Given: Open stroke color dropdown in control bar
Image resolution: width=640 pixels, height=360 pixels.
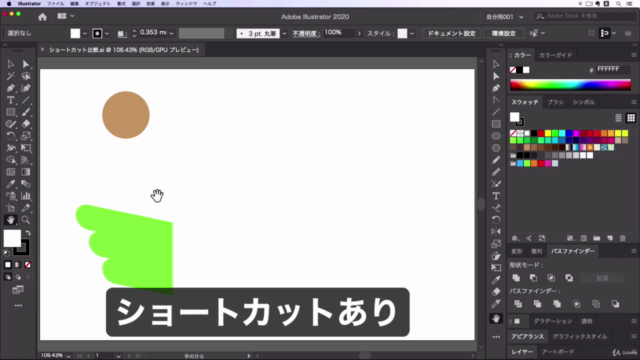Looking at the screenshot, I should [107, 33].
